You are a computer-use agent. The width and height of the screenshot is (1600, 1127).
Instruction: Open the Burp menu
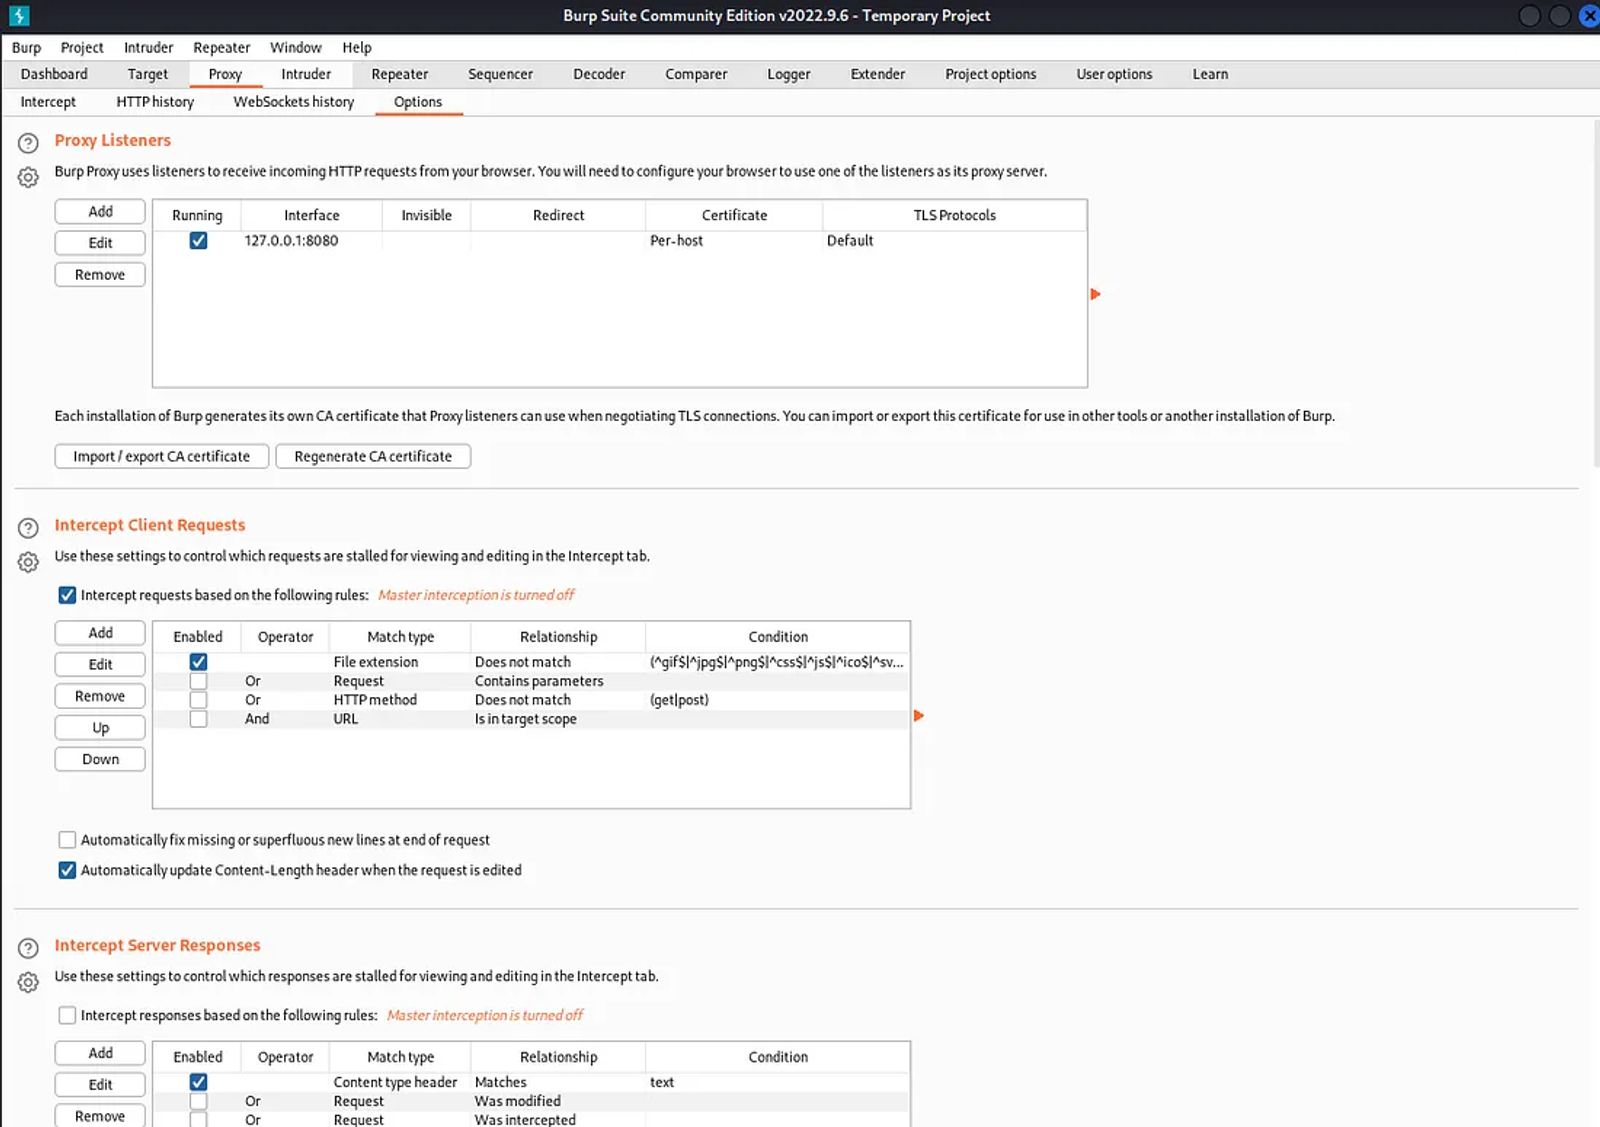(26, 47)
